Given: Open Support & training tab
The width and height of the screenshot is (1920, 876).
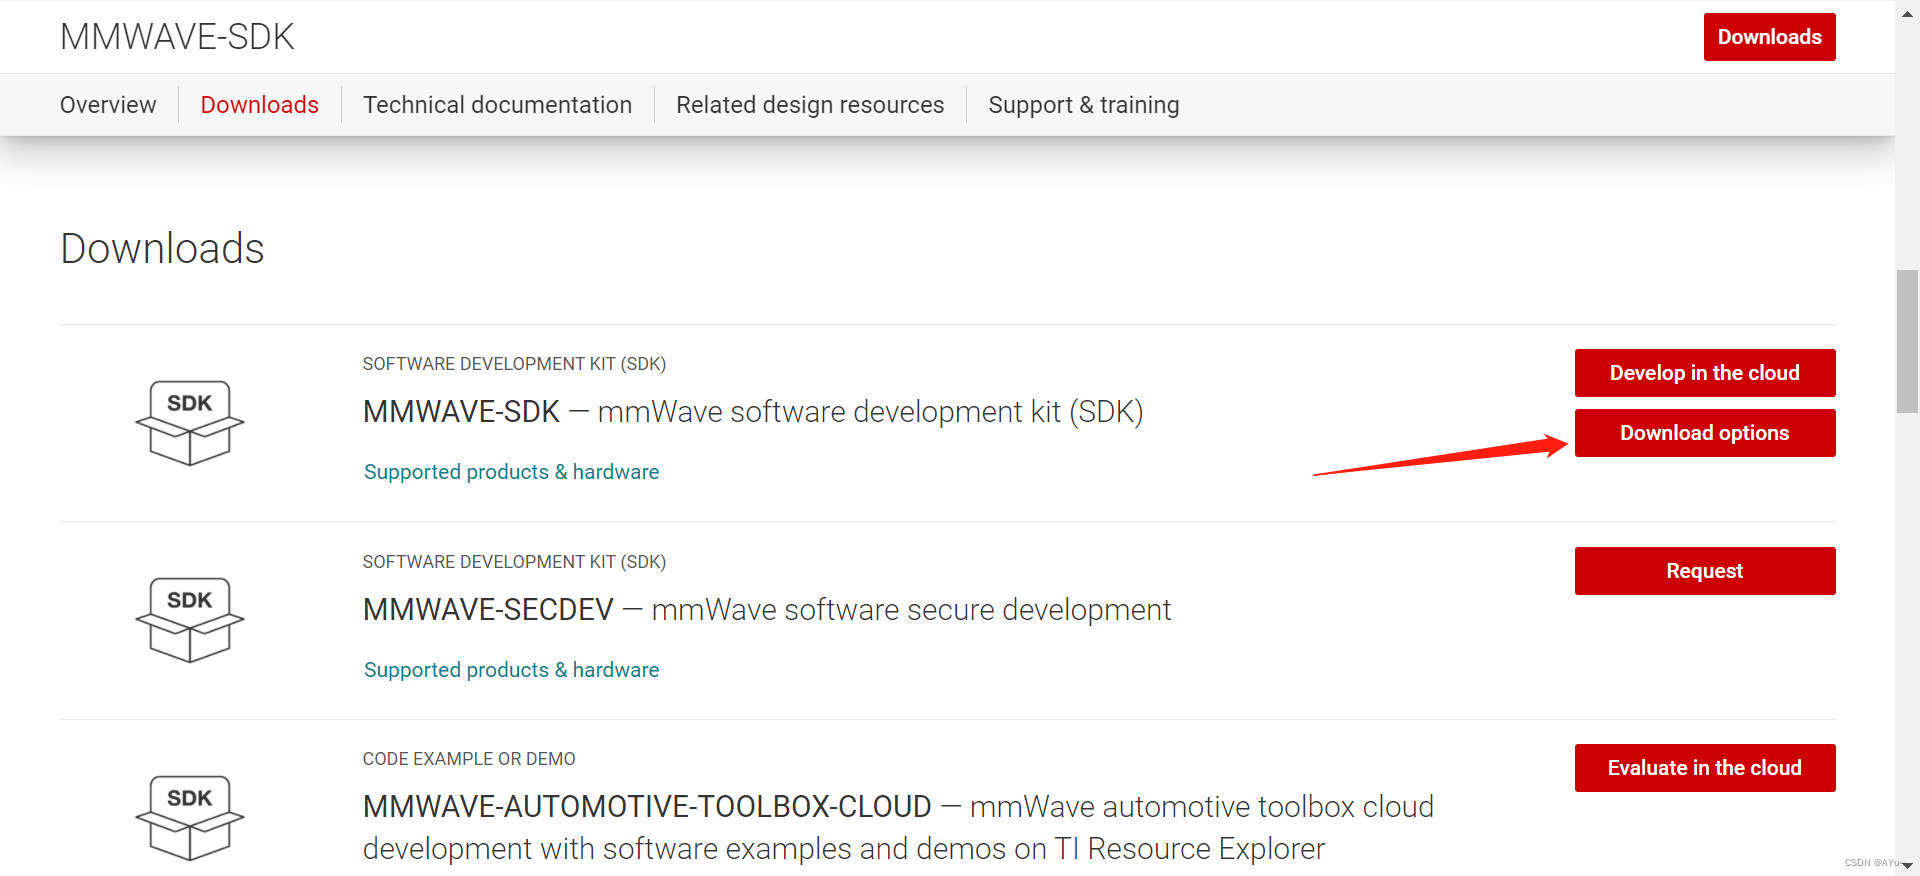Looking at the screenshot, I should click(x=1084, y=105).
